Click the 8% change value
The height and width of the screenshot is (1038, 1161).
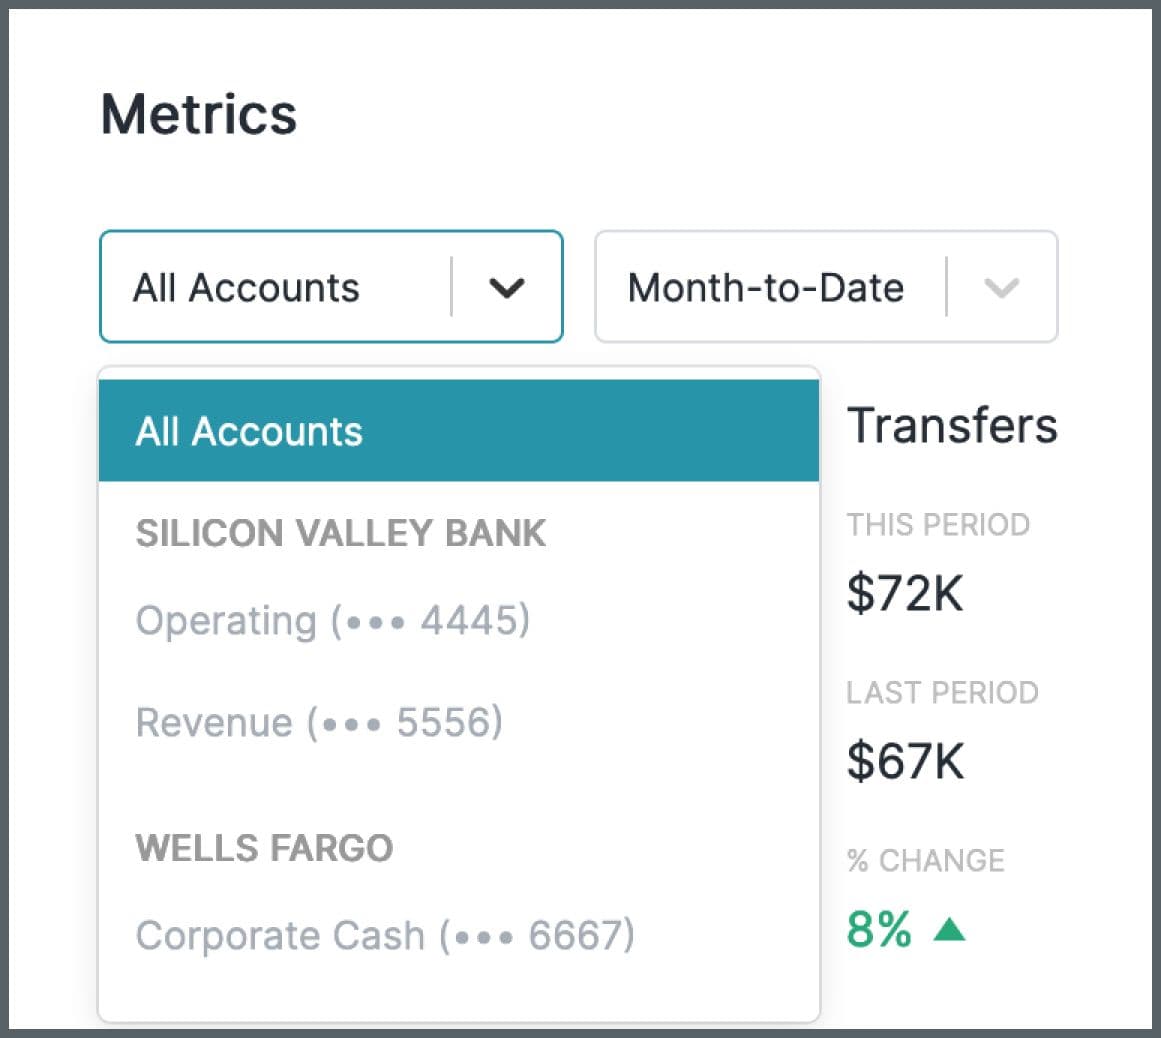[x=879, y=929]
